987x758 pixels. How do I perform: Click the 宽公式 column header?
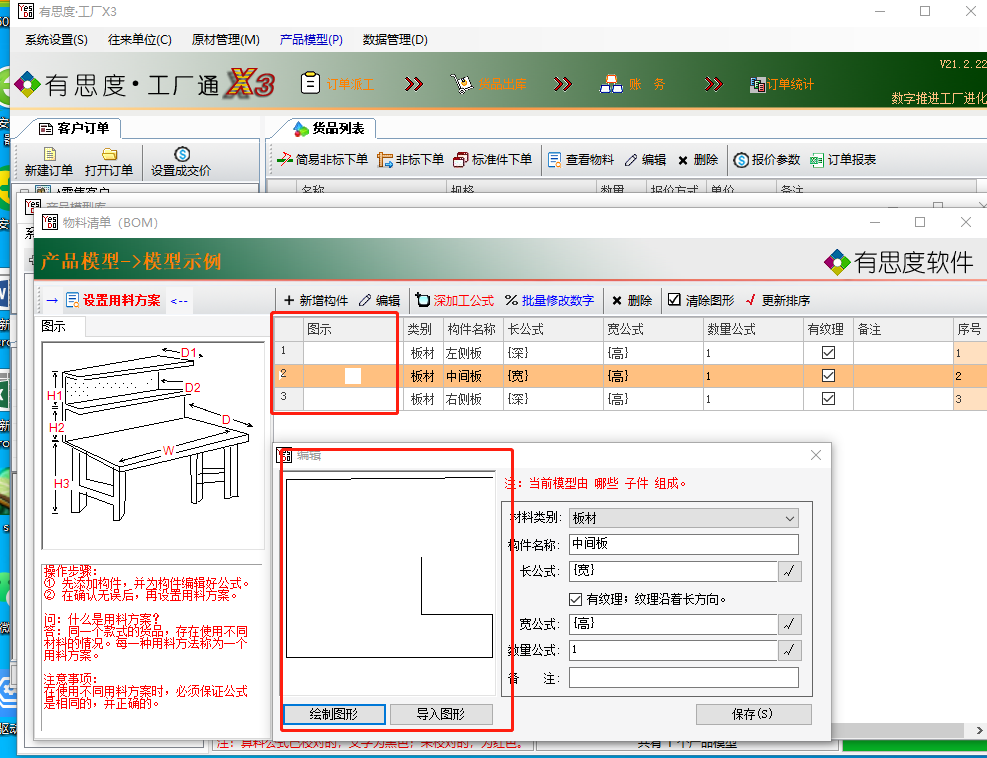click(x=653, y=329)
